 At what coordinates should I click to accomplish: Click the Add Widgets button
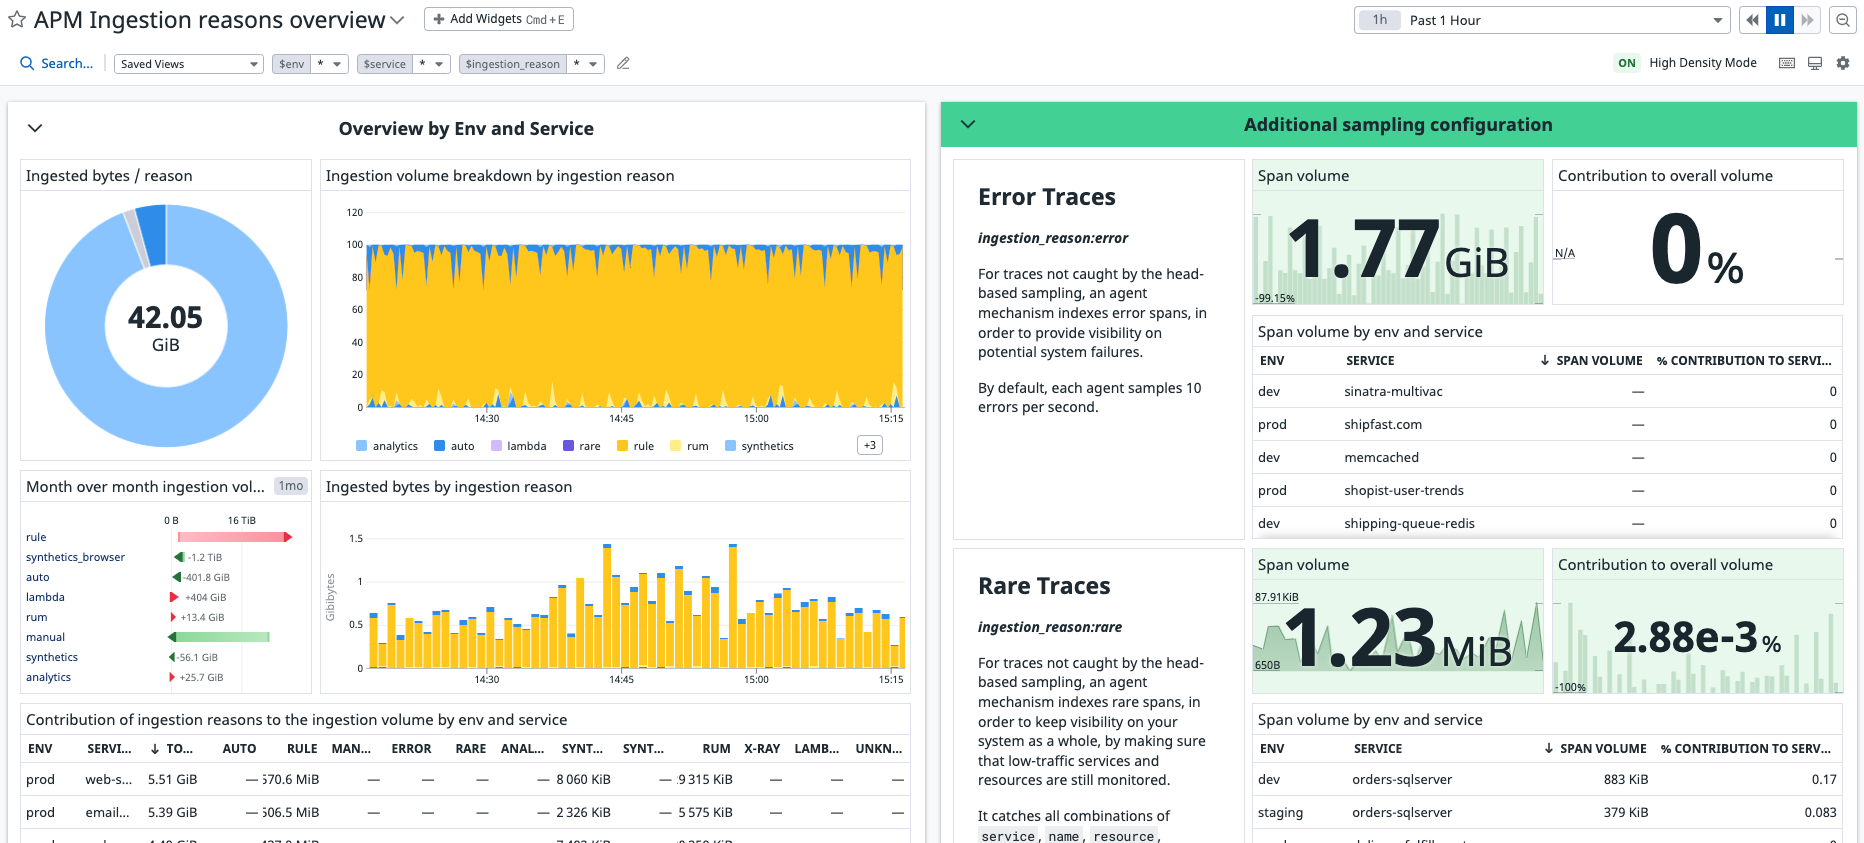(499, 19)
